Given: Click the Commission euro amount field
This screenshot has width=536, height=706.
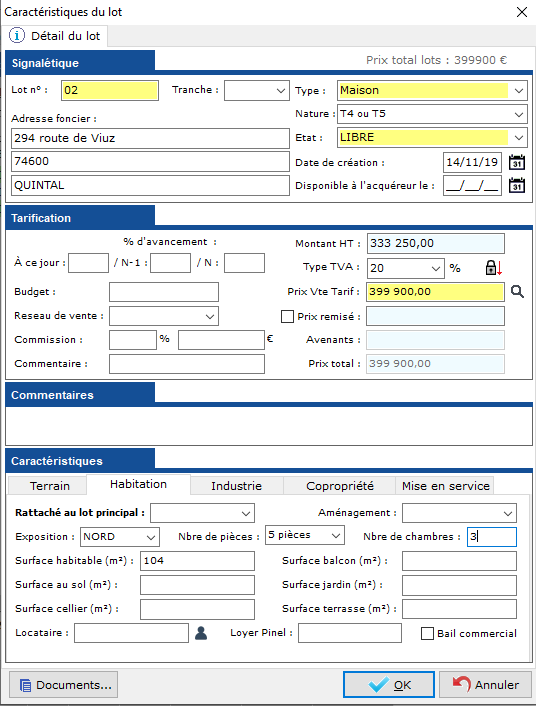Looking at the screenshot, I should (221, 340).
